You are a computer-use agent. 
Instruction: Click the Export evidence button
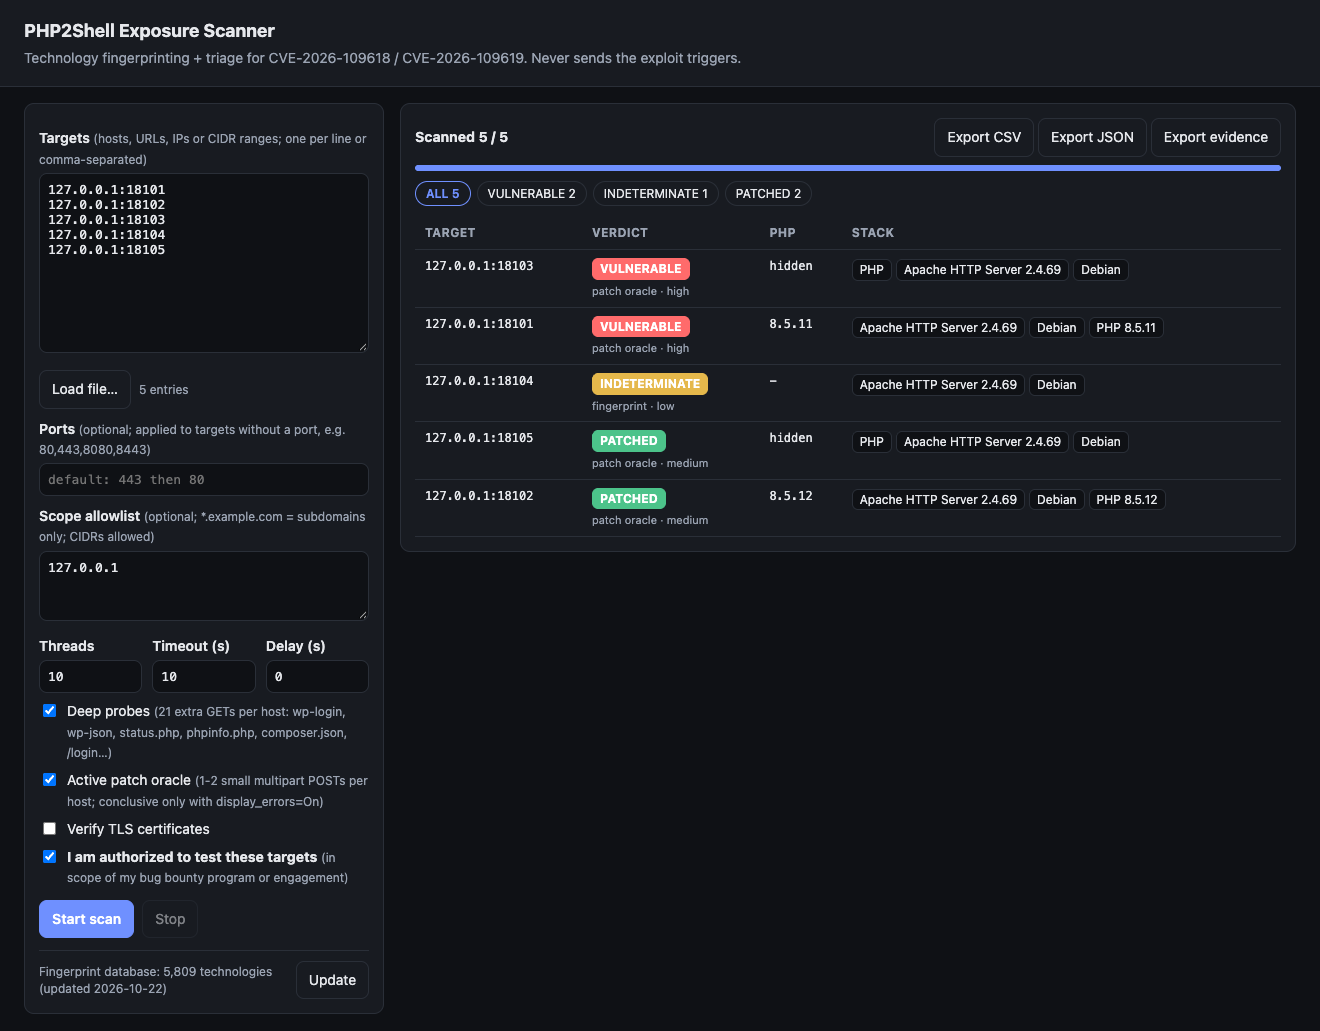click(1215, 137)
